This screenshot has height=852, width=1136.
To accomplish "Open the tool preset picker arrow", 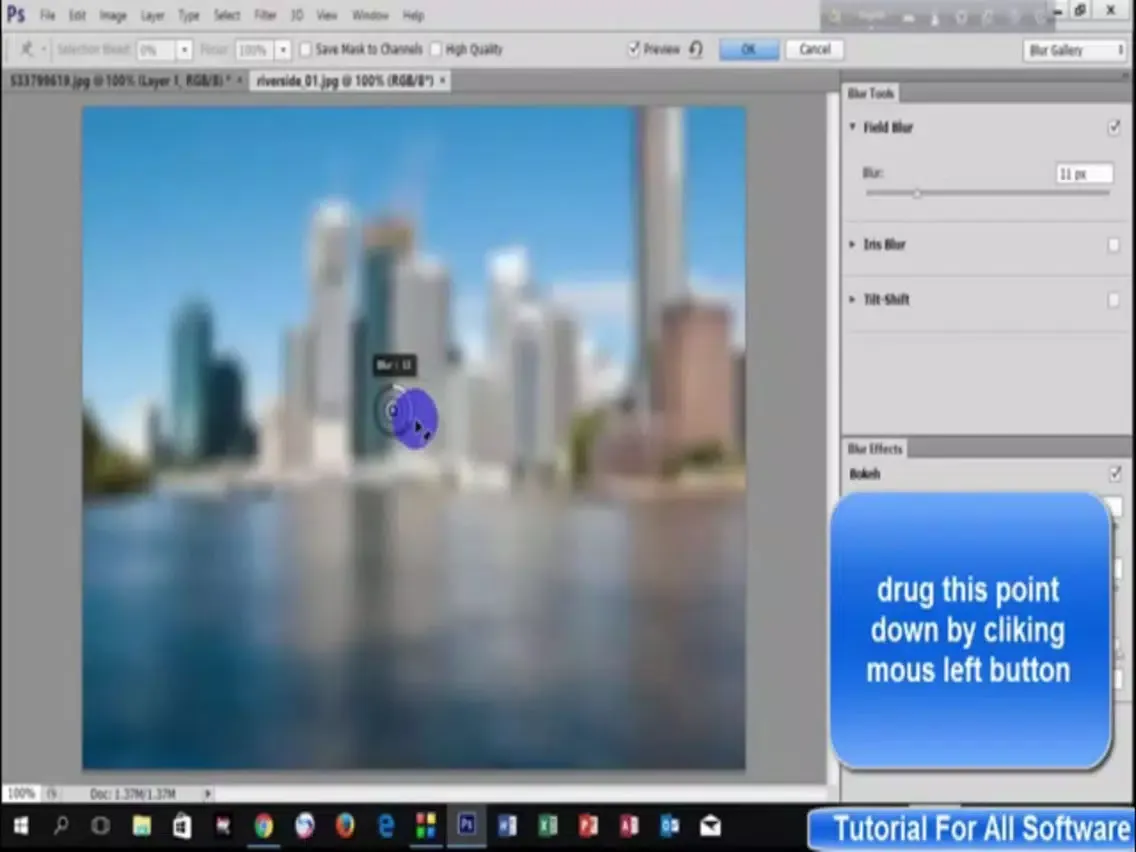I will [x=43, y=49].
